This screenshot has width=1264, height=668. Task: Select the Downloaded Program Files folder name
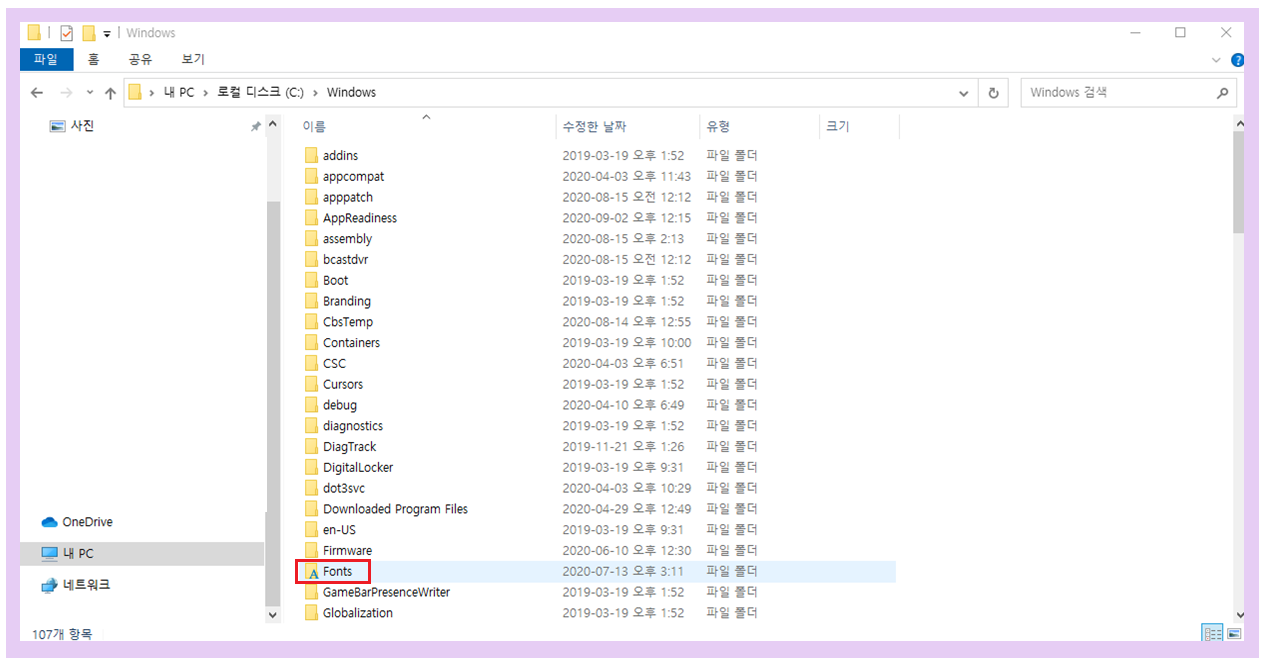(395, 509)
